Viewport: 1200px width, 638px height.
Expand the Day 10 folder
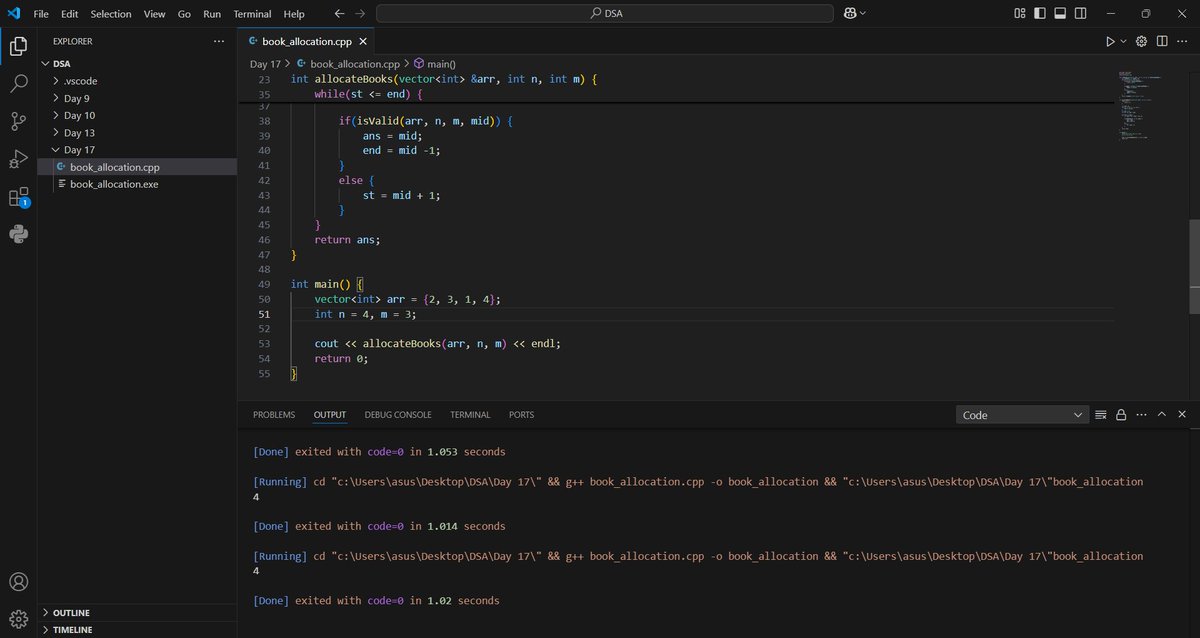tap(137, 115)
